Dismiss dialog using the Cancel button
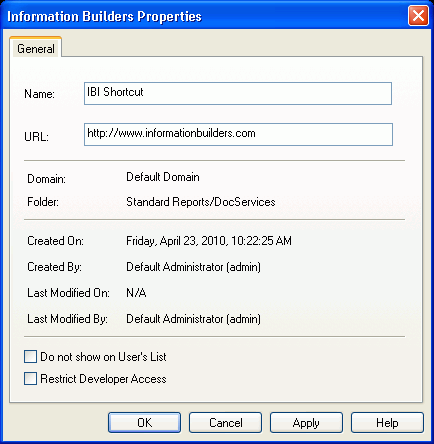Image resolution: width=434 pixels, height=444 pixels. 226,423
